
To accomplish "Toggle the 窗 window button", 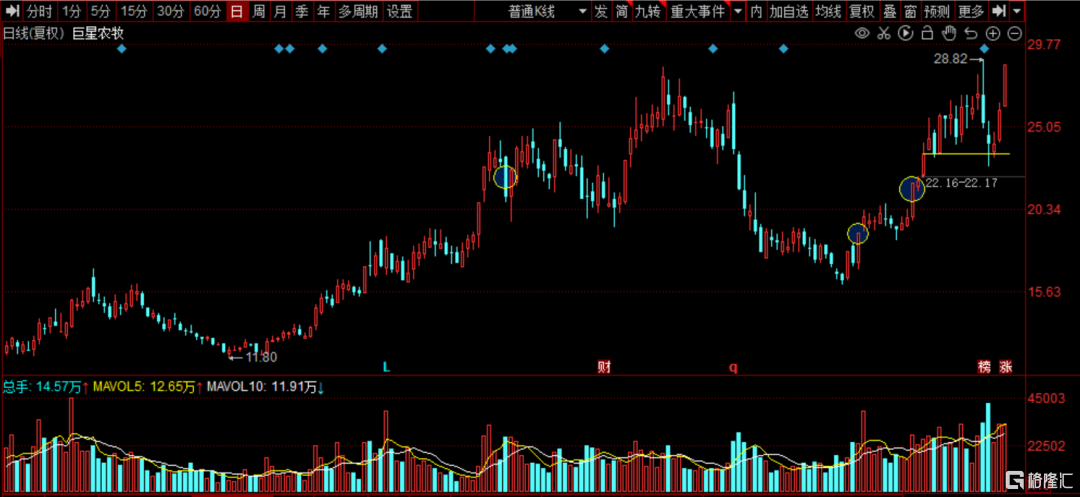I will [x=910, y=11].
